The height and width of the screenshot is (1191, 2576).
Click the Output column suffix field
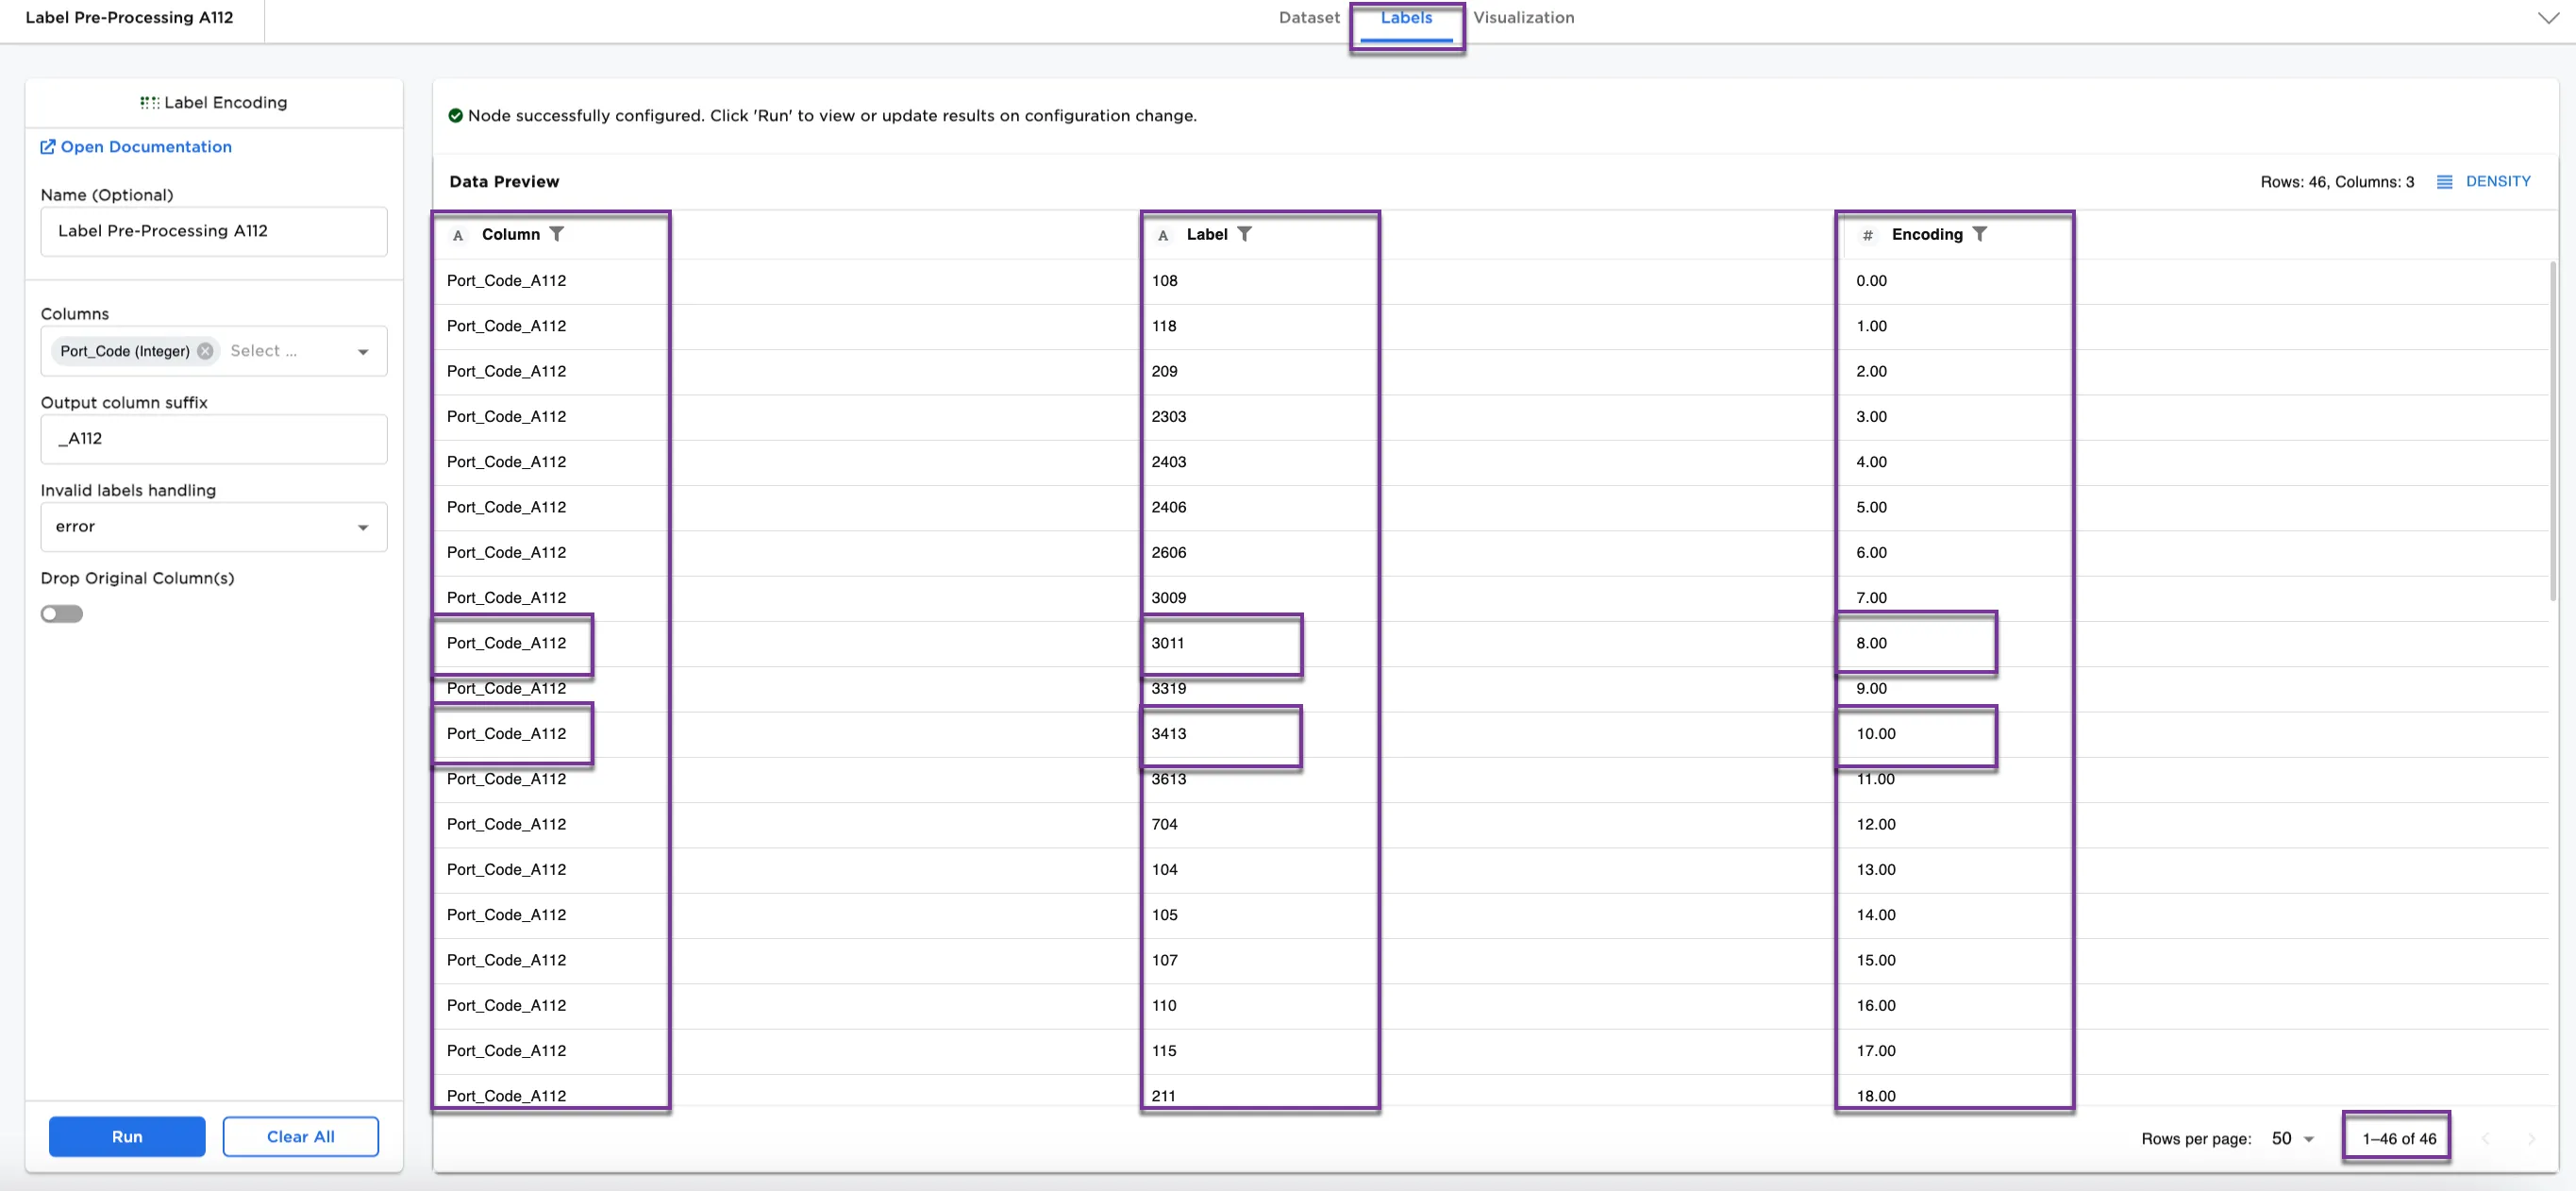pos(214,439)
